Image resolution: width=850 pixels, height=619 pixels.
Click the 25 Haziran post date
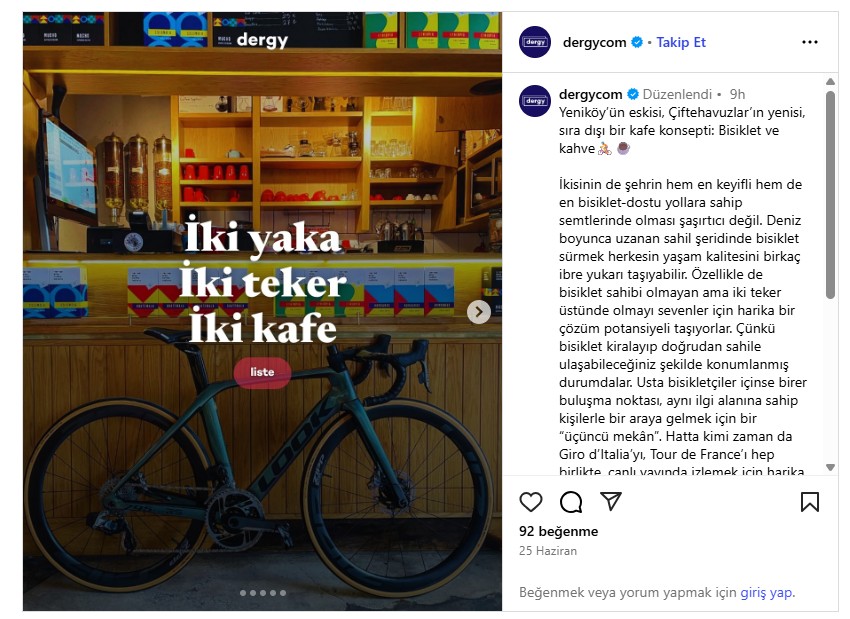[548, 551]
